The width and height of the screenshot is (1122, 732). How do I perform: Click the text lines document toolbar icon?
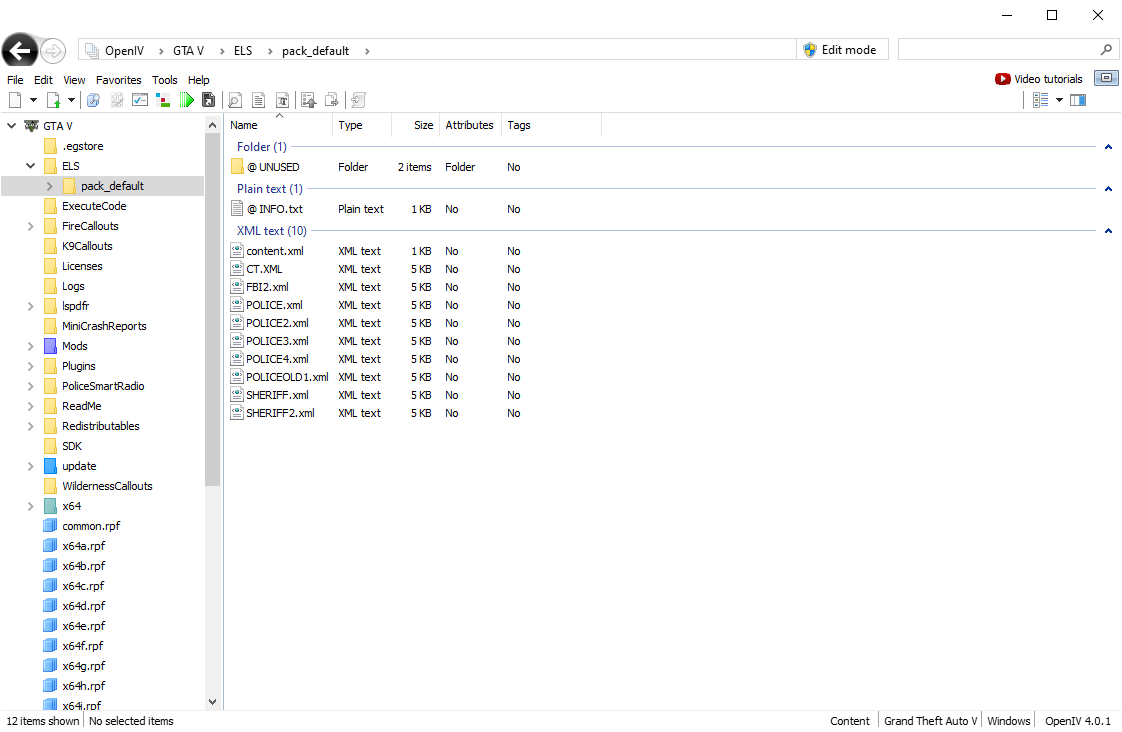click(259, 100)
